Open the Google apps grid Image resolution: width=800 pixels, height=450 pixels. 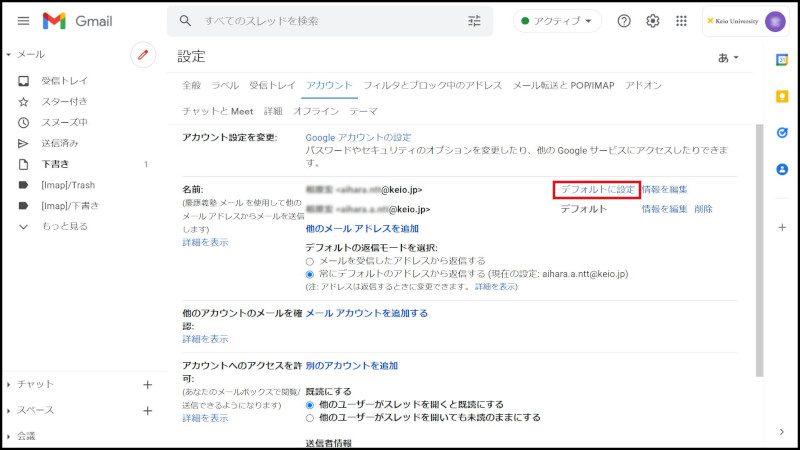[682, 21]
